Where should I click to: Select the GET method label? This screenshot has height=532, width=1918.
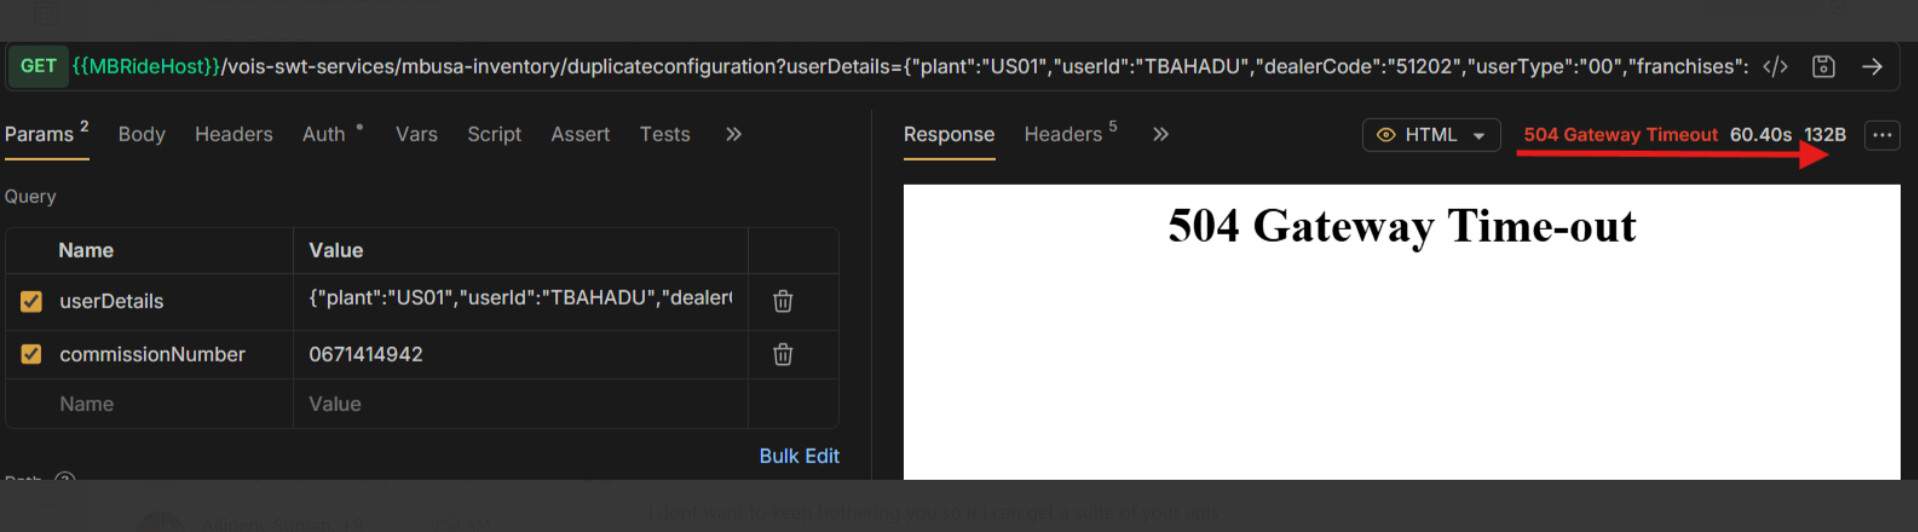[x=38, y=67]
